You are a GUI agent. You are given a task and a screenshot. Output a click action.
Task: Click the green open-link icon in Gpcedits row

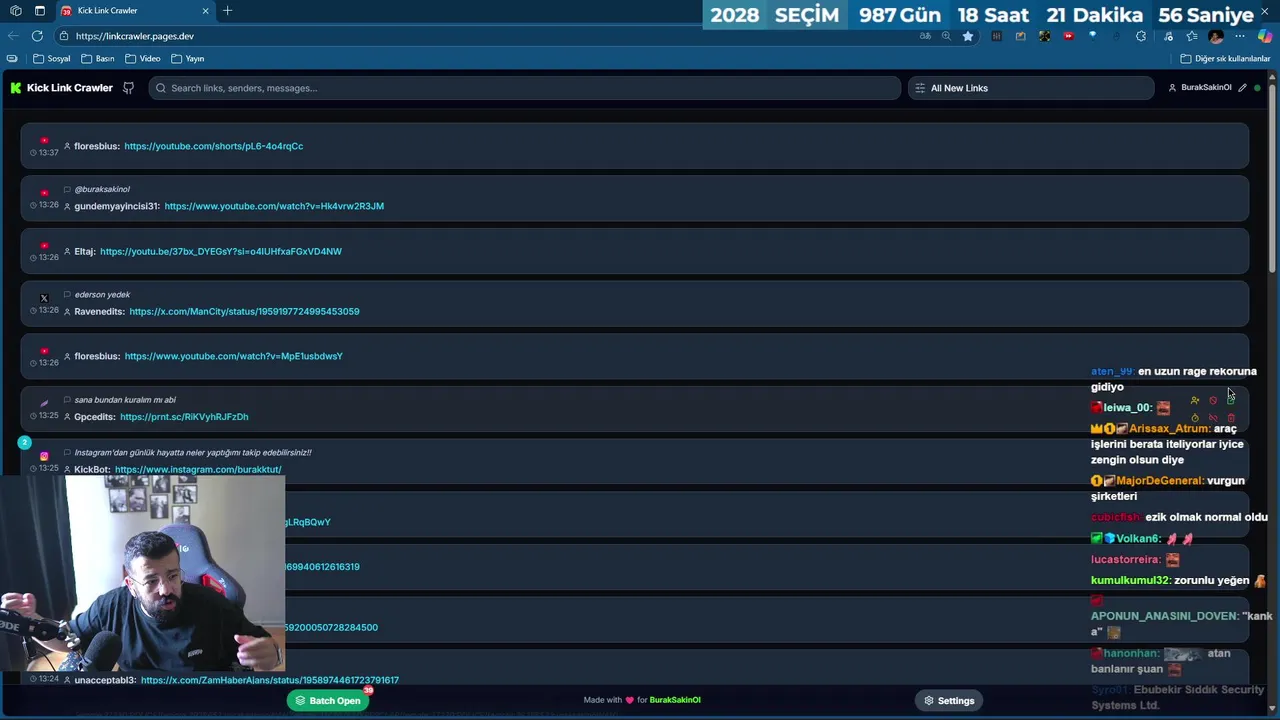coord(1231,400)
